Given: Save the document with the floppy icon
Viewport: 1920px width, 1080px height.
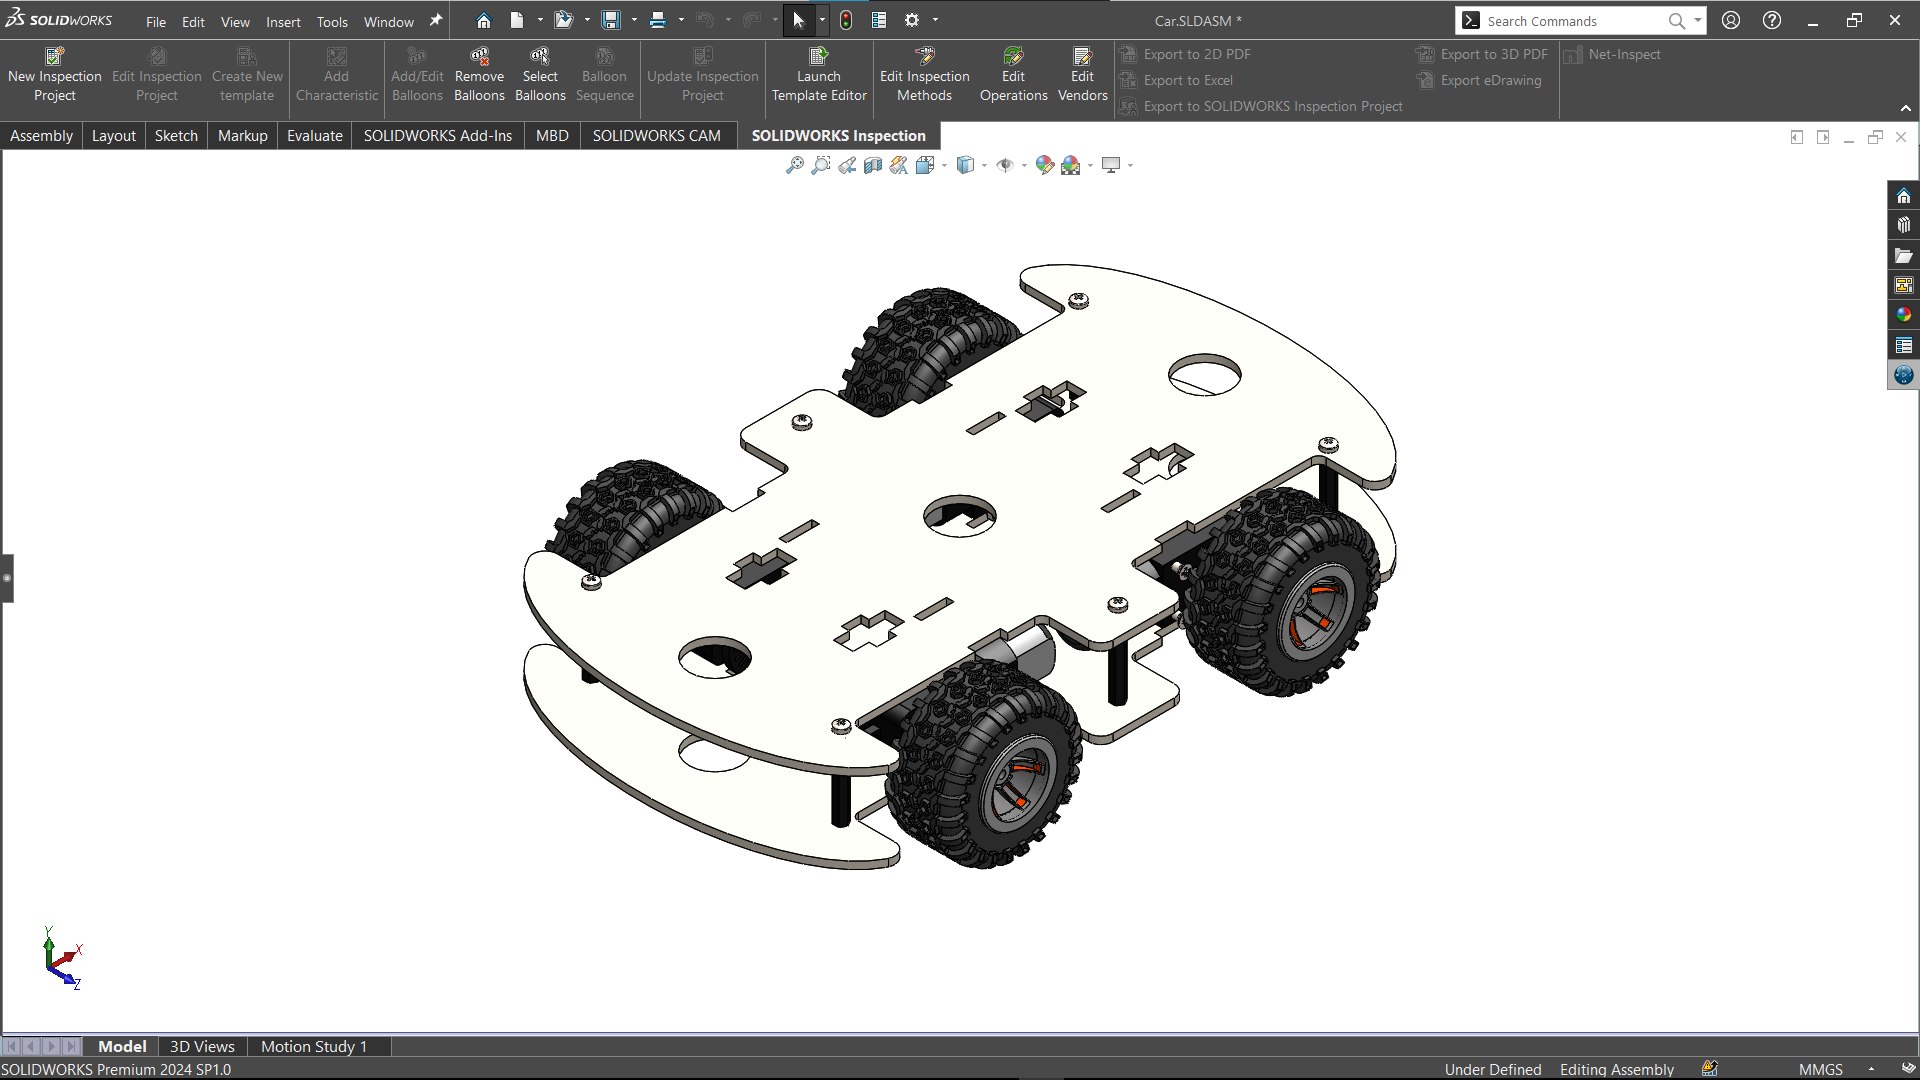Looking at the screenshot, I should 611,20.
